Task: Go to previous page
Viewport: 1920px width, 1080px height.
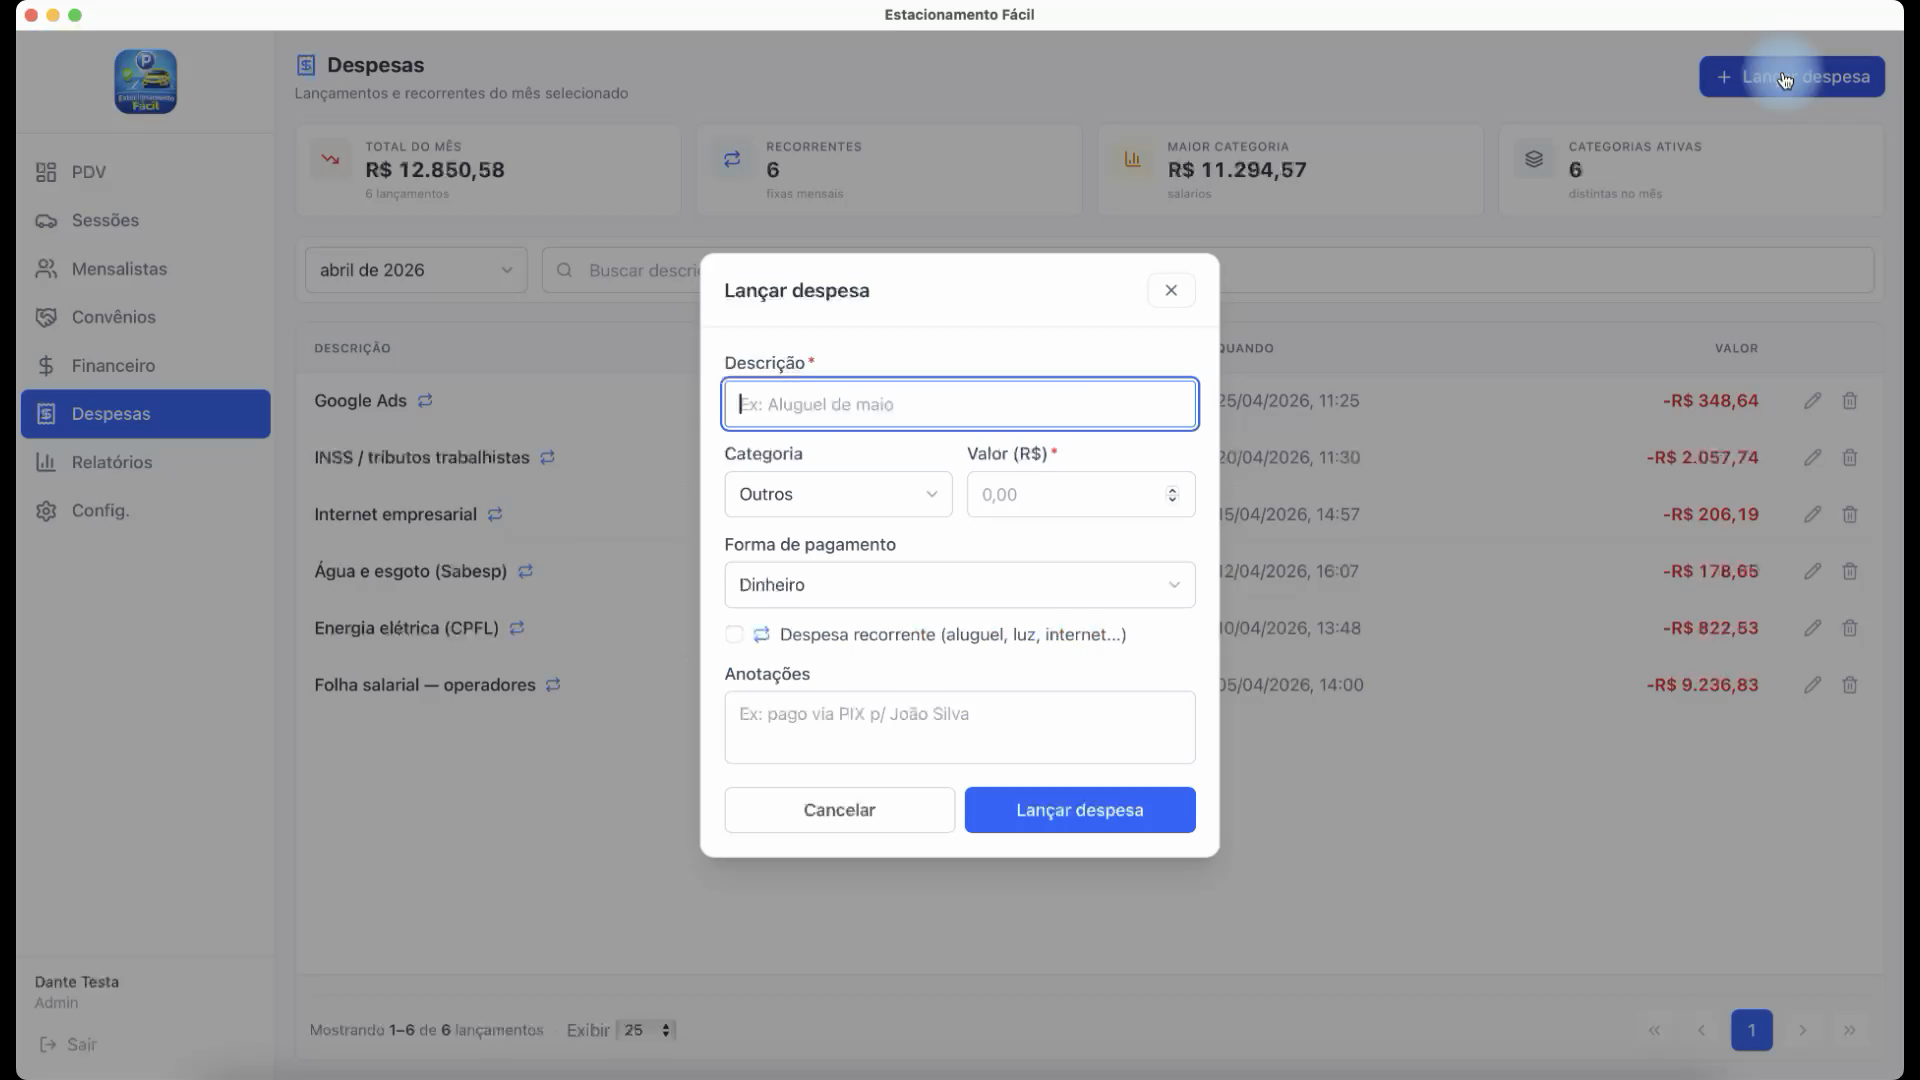Action: [x=1701, y=1030]
